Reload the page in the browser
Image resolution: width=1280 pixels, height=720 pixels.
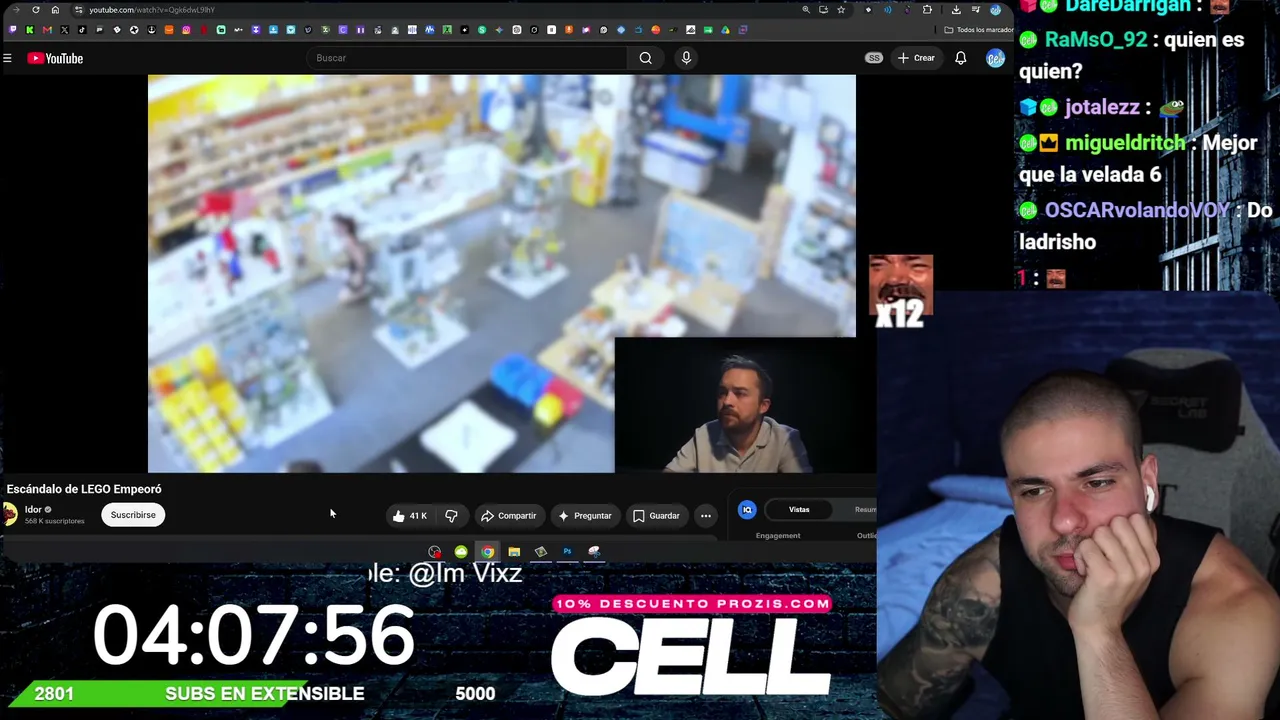click(x=36, y=10)
